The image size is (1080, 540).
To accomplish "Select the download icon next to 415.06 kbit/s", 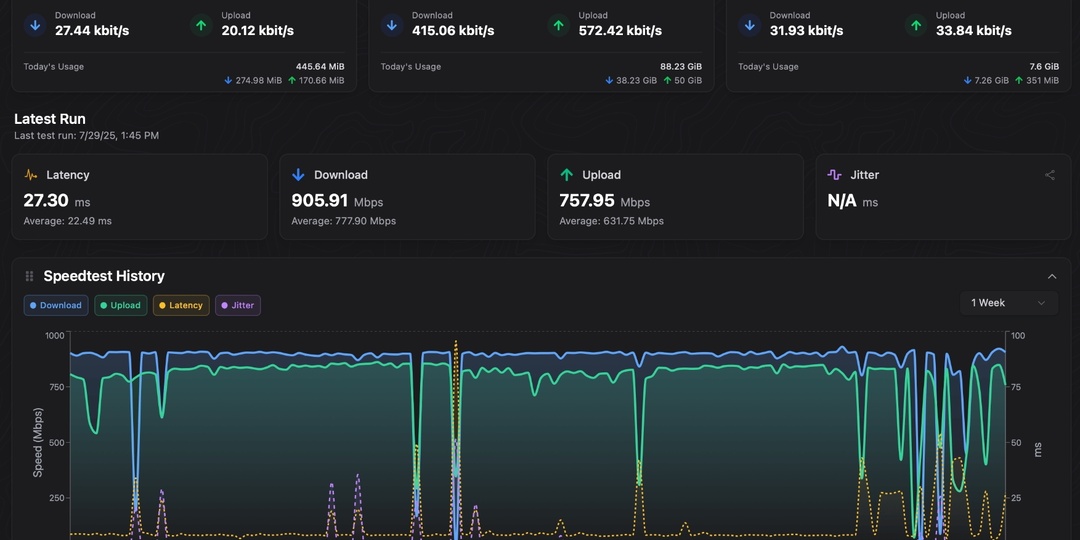I will click(392, 25).
